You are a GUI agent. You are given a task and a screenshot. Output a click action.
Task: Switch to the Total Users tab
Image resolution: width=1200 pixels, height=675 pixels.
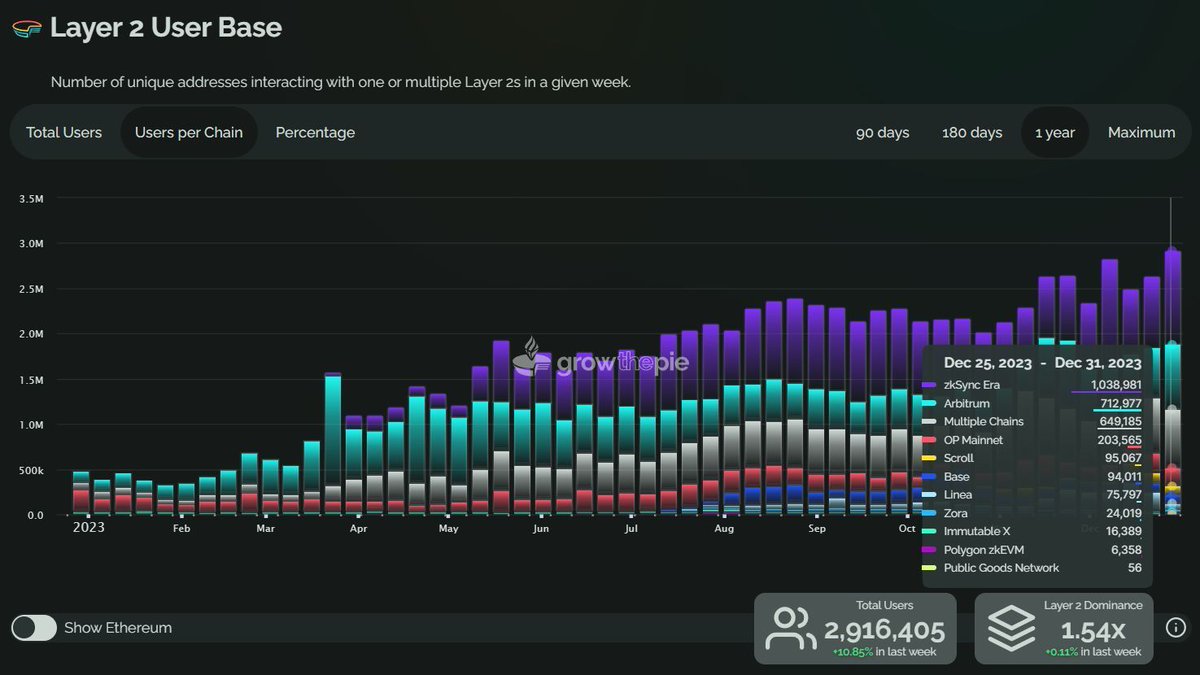(64, 132)
